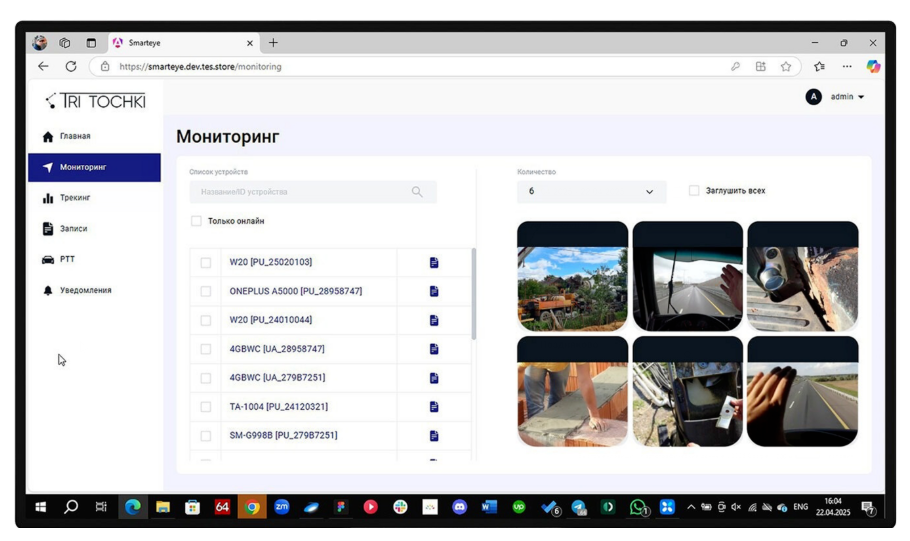The height and width of the screenshot is (541, 910).
Task: Add page to favorites star icon
Action: 786,67
